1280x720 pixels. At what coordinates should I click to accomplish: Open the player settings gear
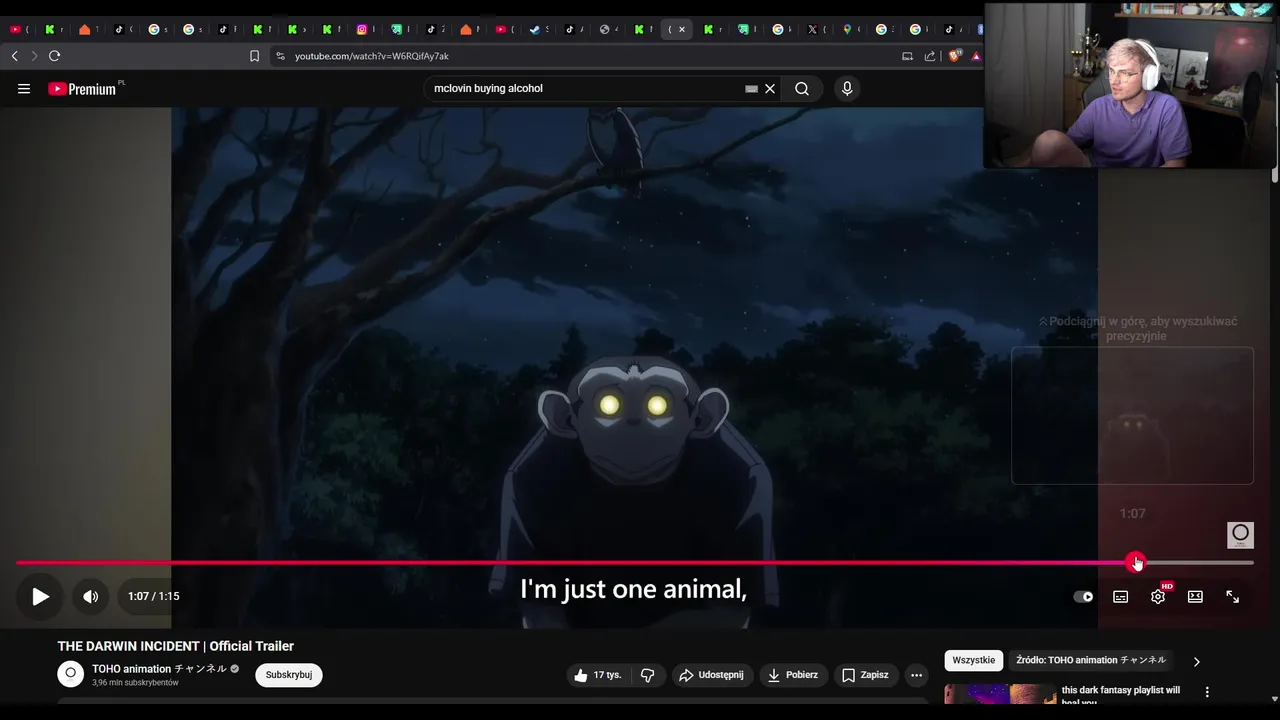click(x=1158, y=596)
